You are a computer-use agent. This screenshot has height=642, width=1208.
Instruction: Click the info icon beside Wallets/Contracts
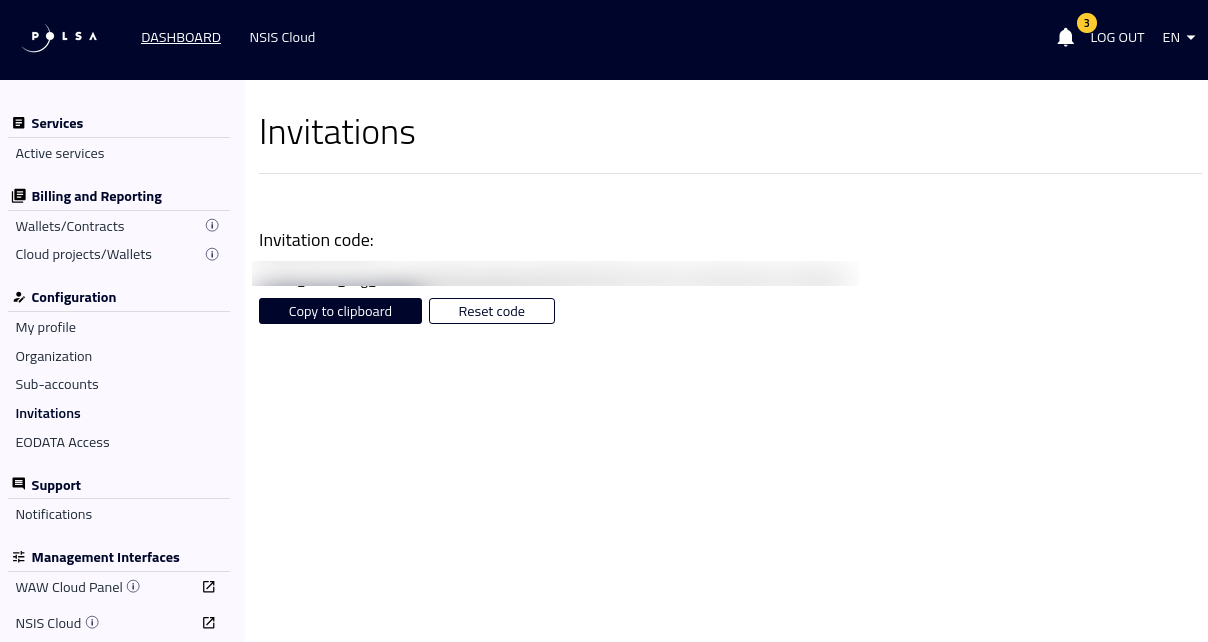coord(212,225)
